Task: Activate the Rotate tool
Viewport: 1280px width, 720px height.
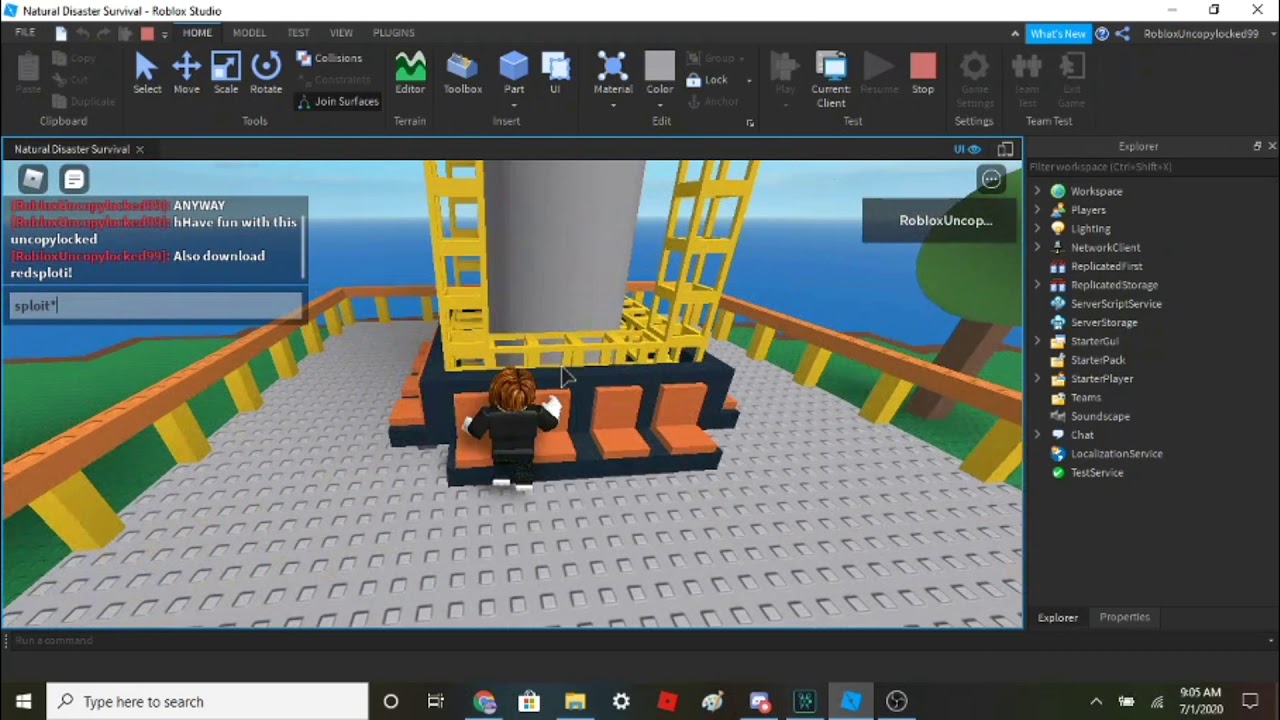Action: click(x=266, y=74)
